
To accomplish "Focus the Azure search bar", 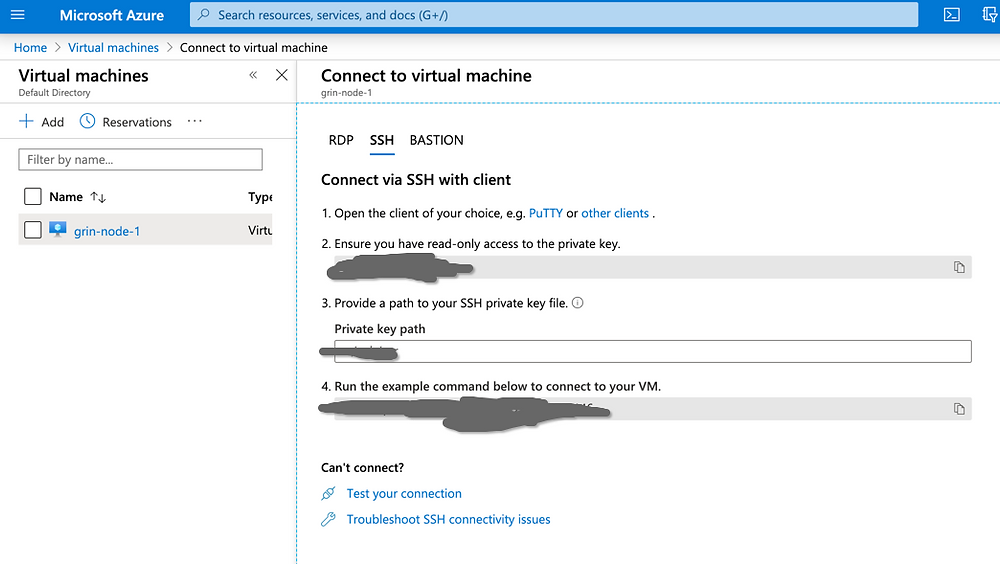I will point(554,15).
